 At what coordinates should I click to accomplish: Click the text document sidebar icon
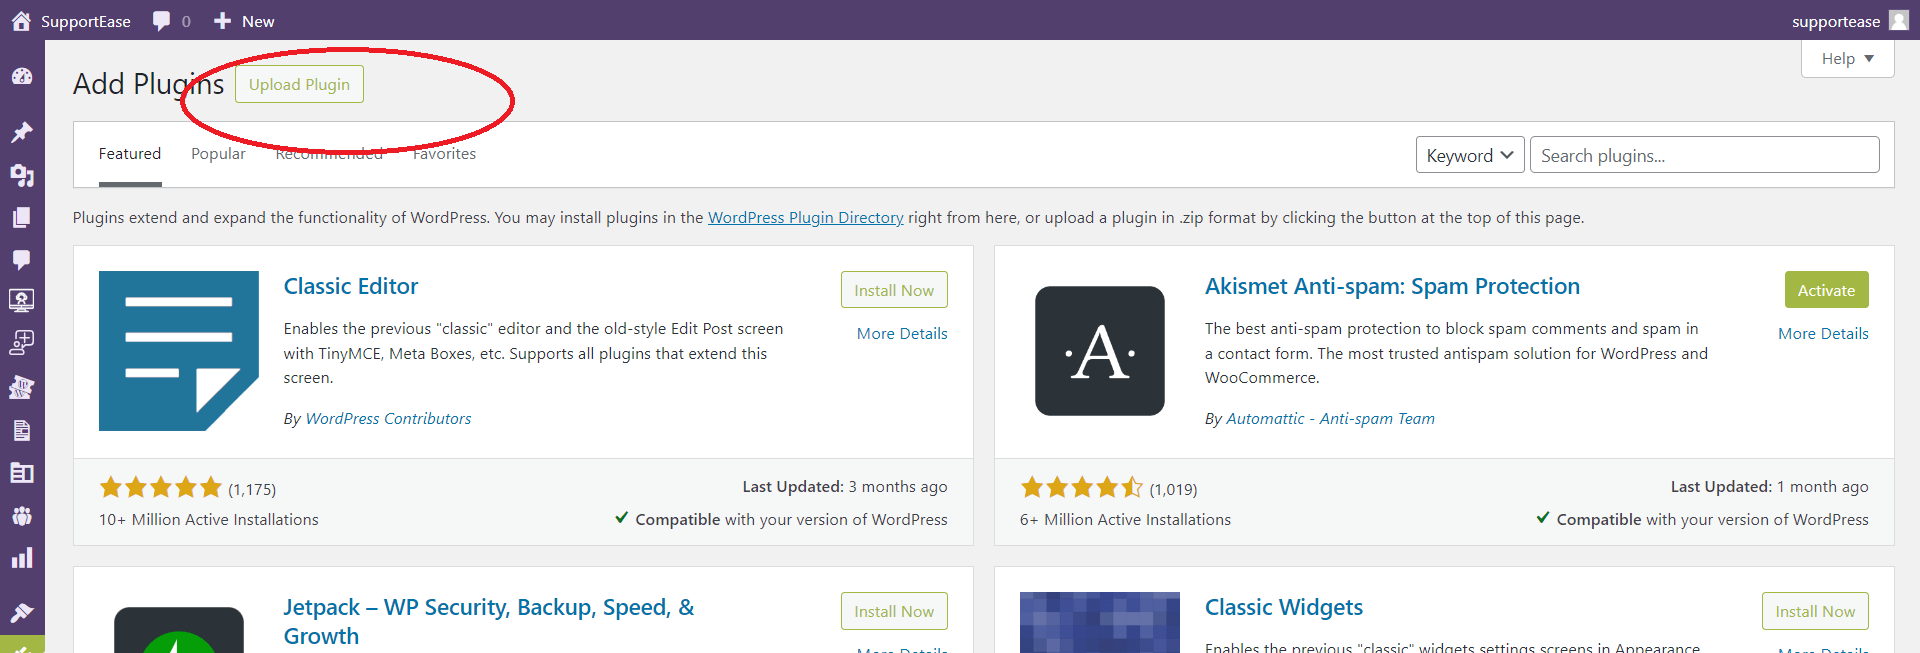22,430
